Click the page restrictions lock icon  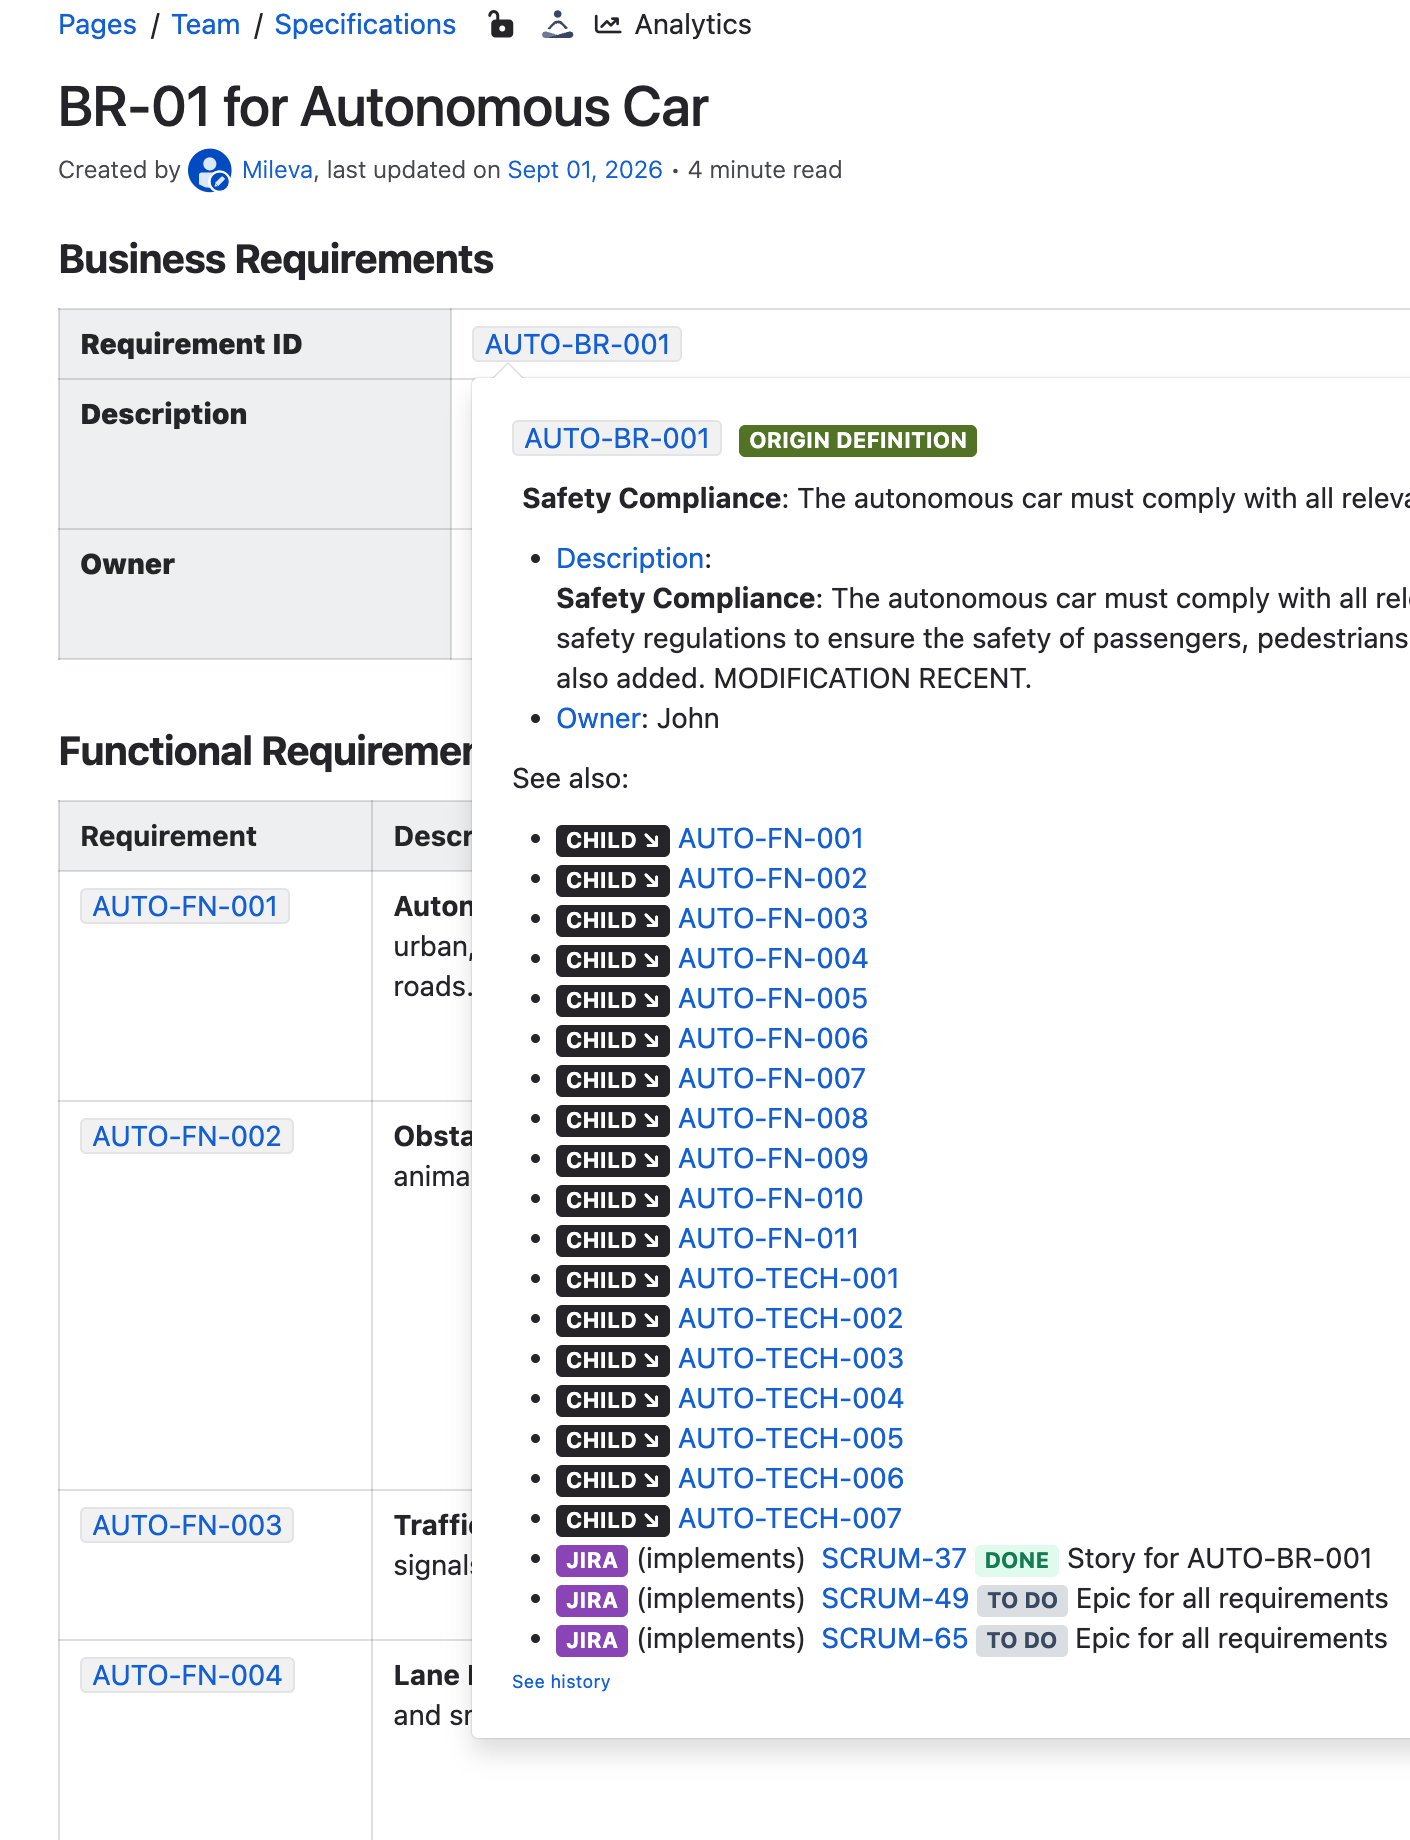click(501, 24)
